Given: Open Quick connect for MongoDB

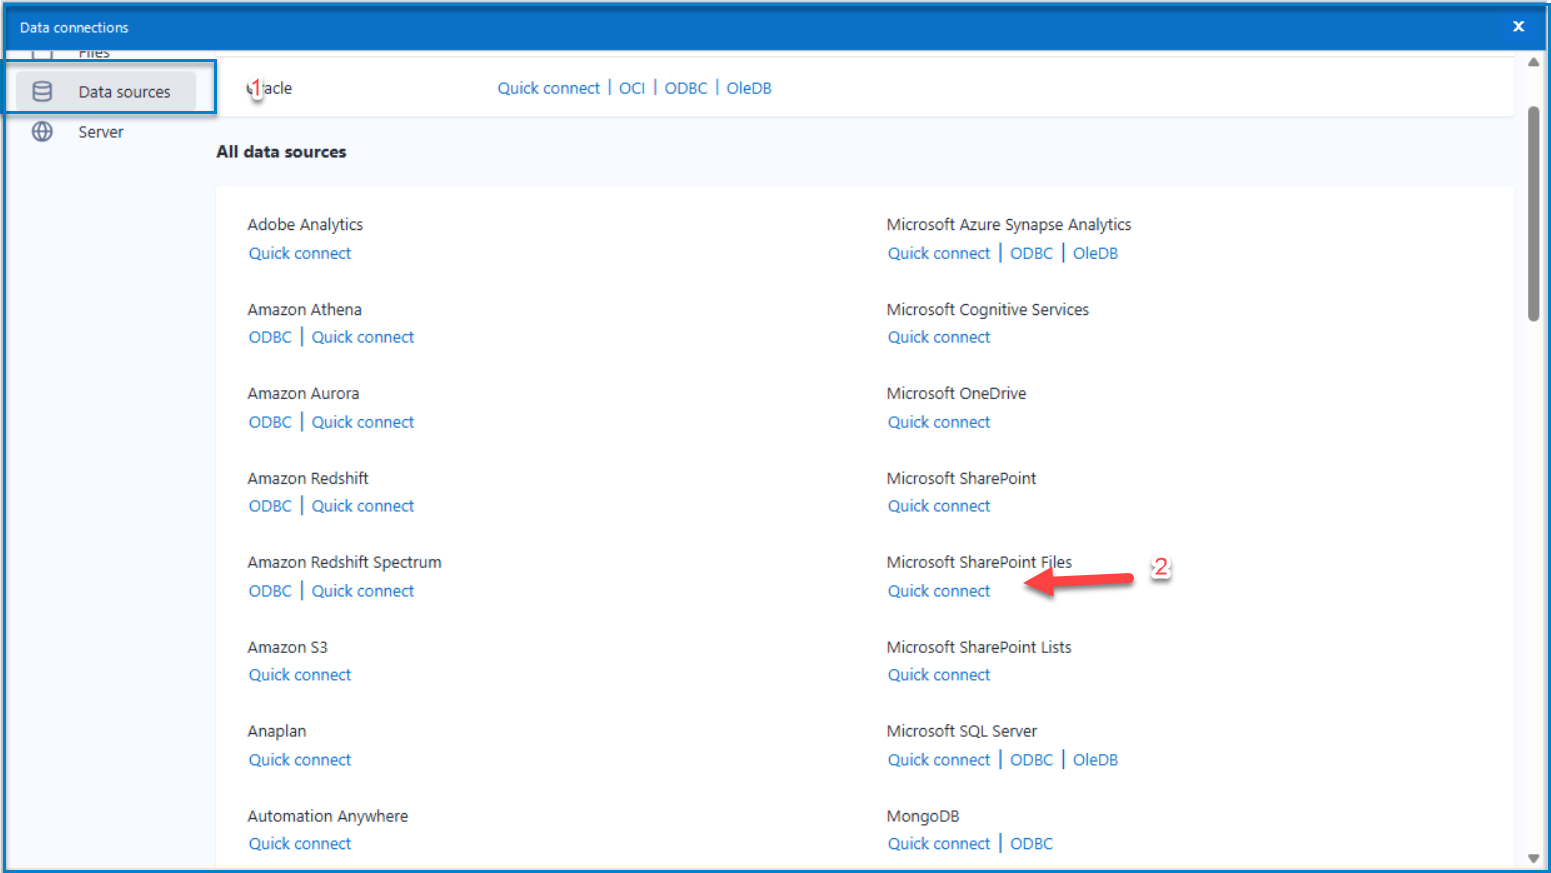Looking at the screenshot, I should click(x=939, y=844).
